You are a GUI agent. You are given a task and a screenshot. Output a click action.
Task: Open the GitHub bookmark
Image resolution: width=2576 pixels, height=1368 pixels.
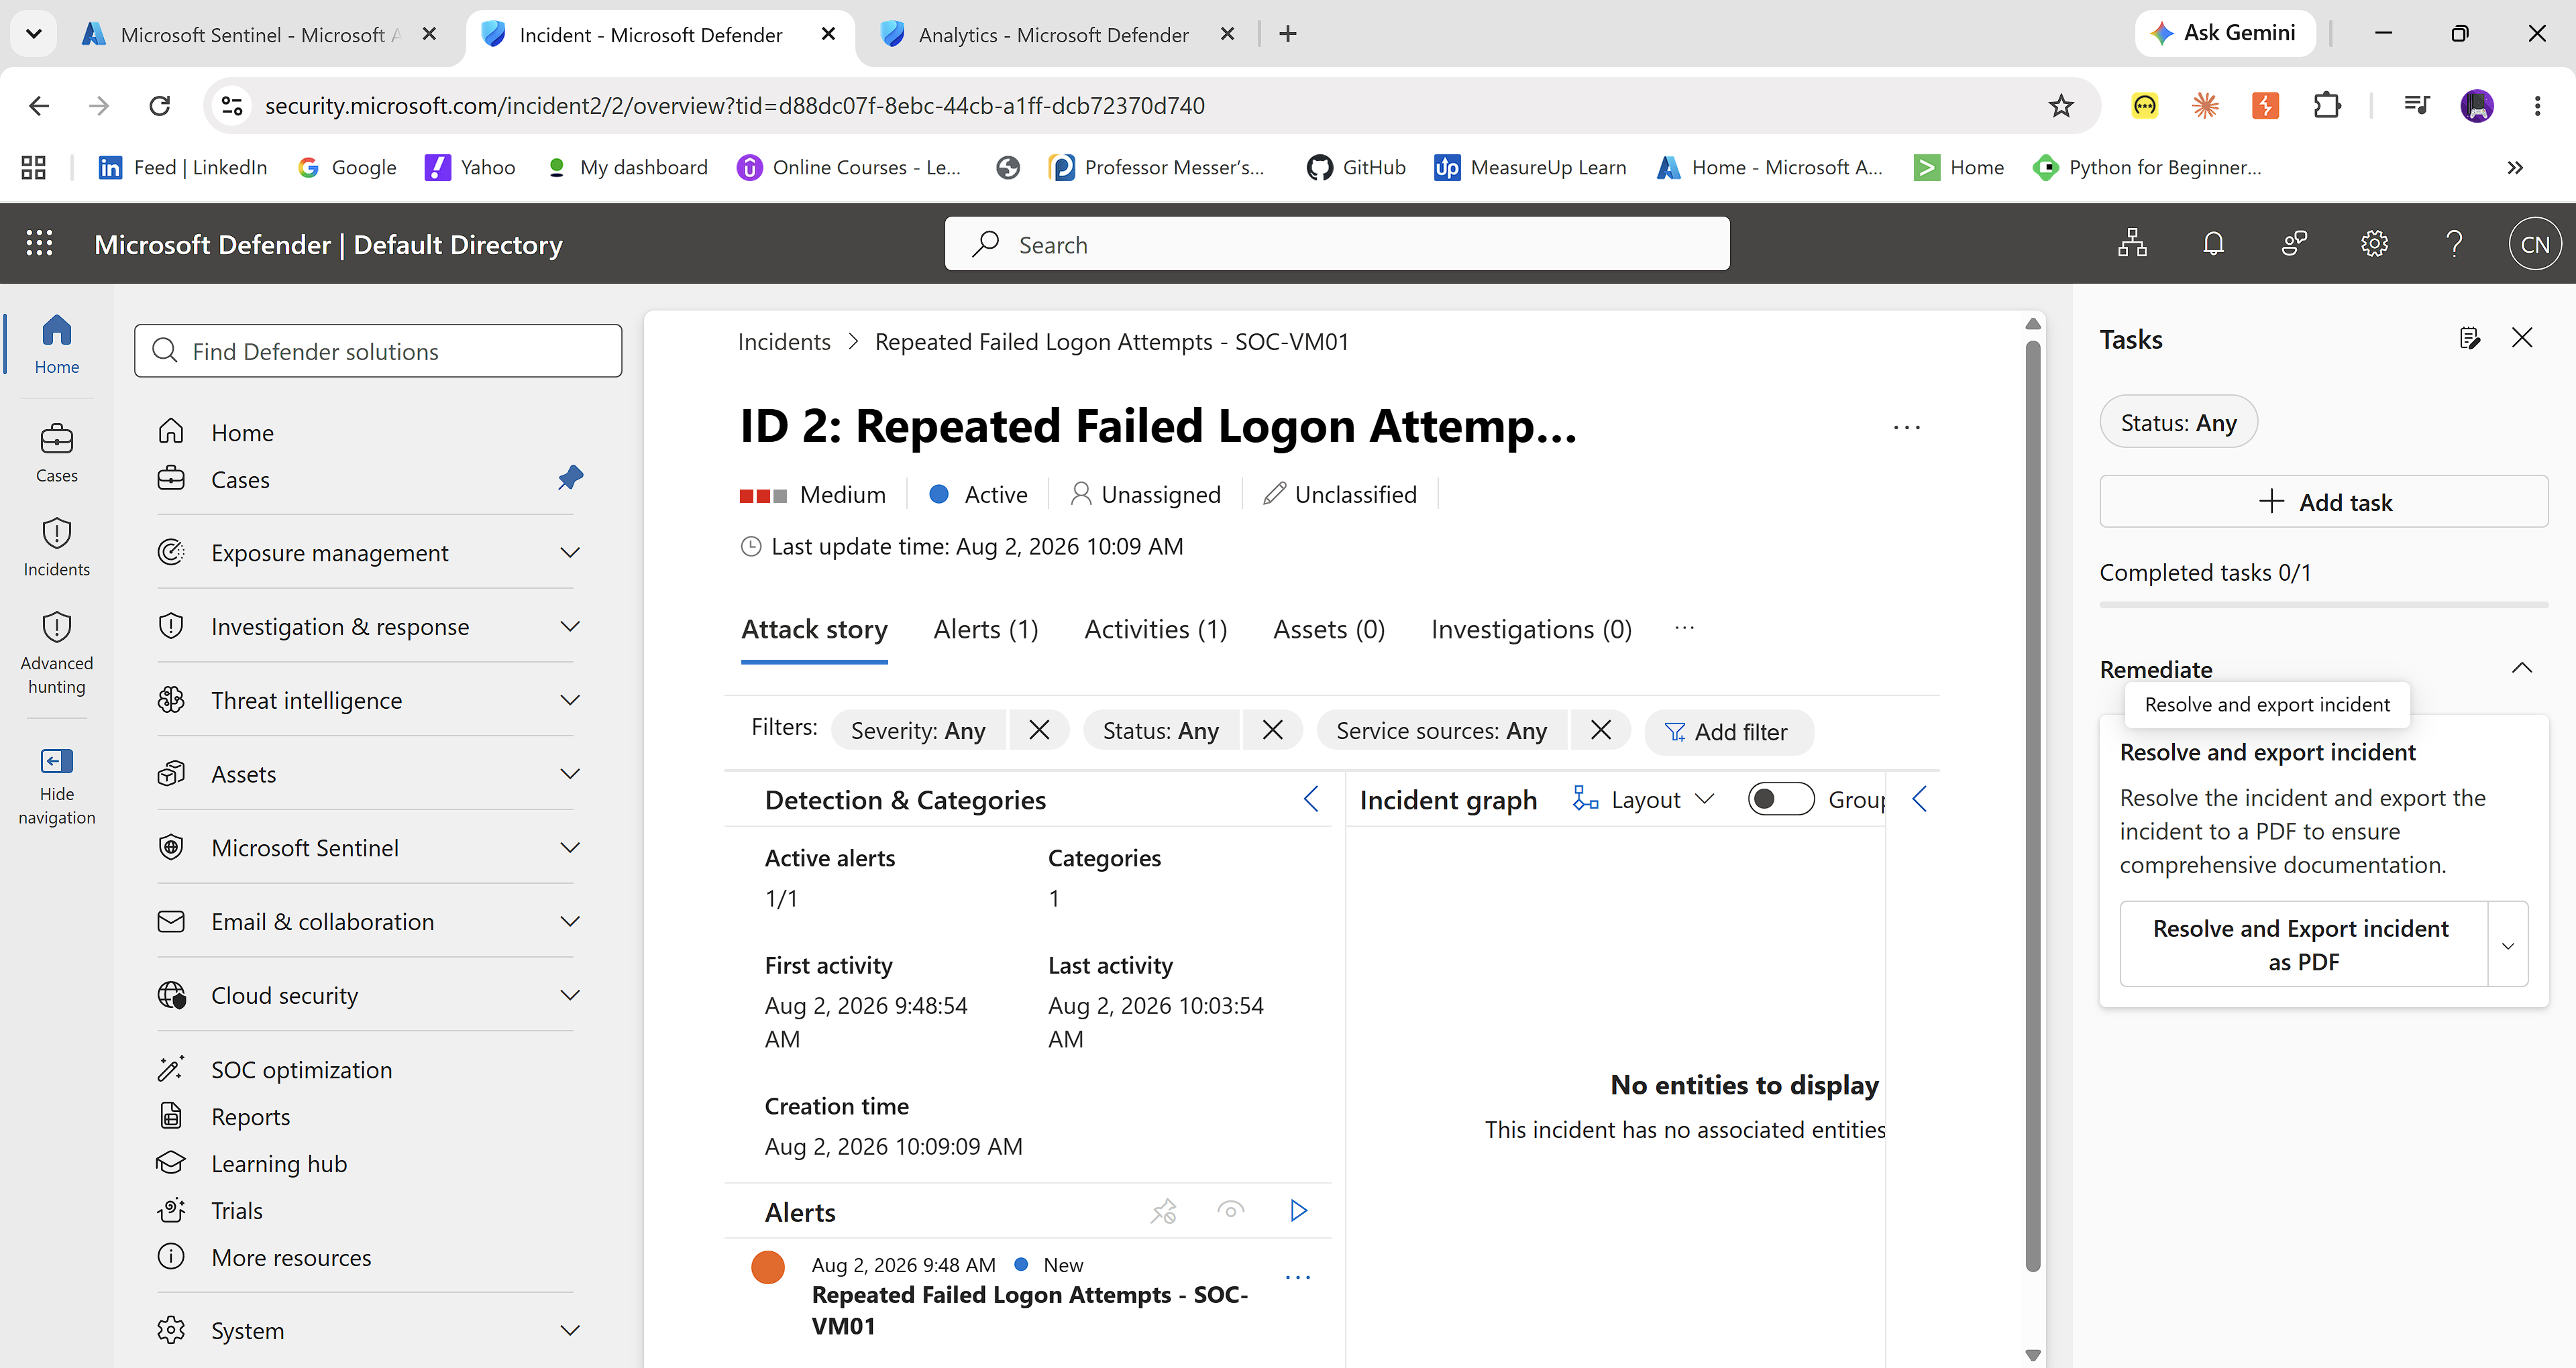click(x=1356, y=167)
